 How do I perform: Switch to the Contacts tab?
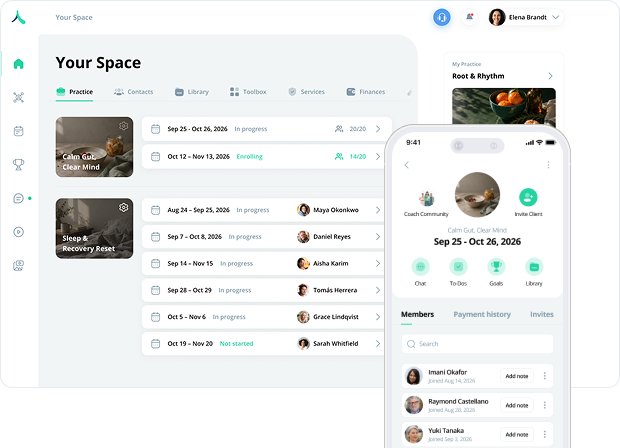tap(134, 92)
